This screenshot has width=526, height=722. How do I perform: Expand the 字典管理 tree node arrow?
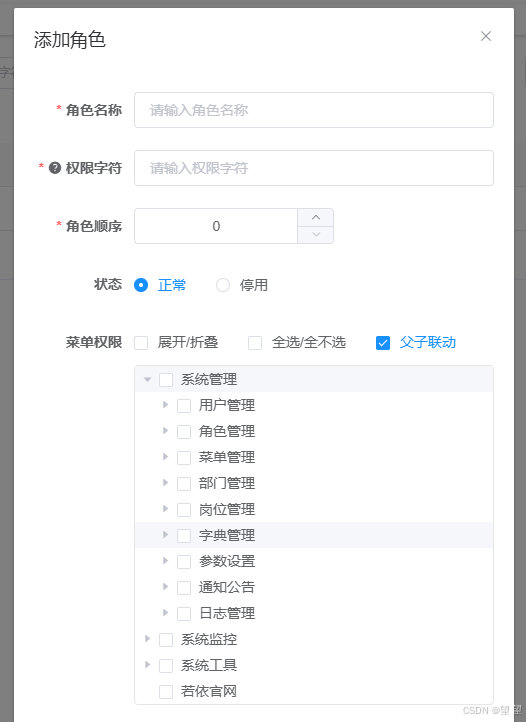[165, 535]
